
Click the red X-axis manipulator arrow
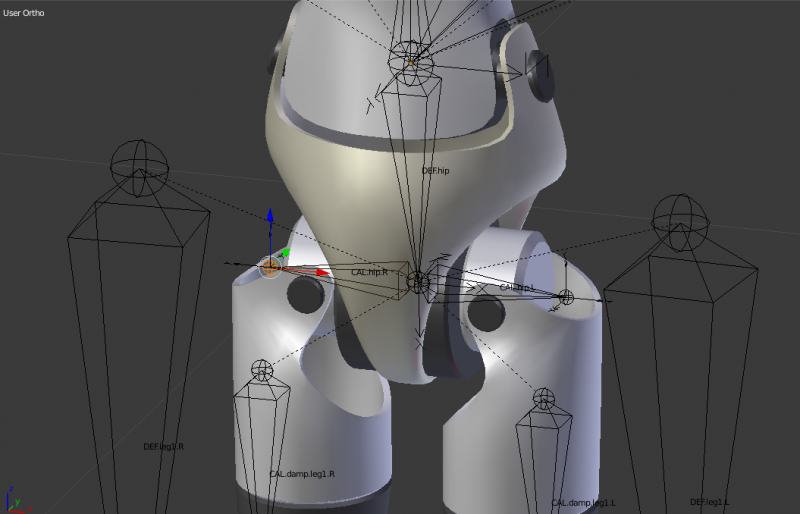[x=321, y=272]
